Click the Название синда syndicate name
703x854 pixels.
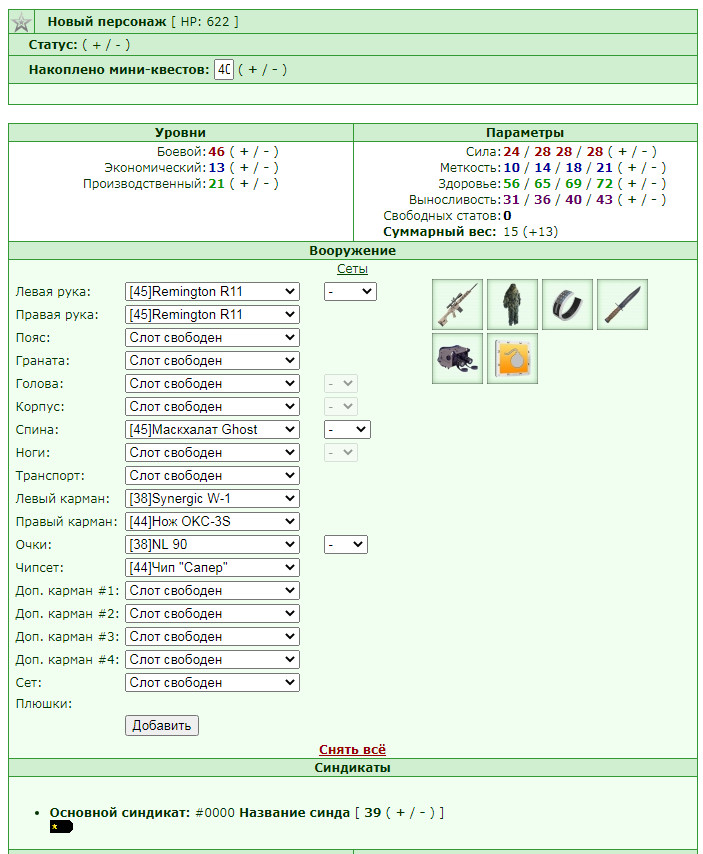(295, 813)
